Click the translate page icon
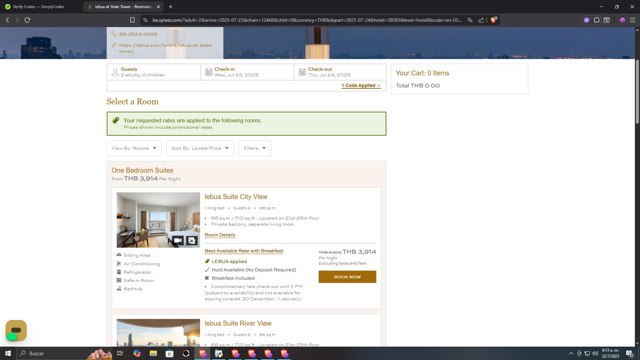Viewport: 640px width, 360px height. 470,20
